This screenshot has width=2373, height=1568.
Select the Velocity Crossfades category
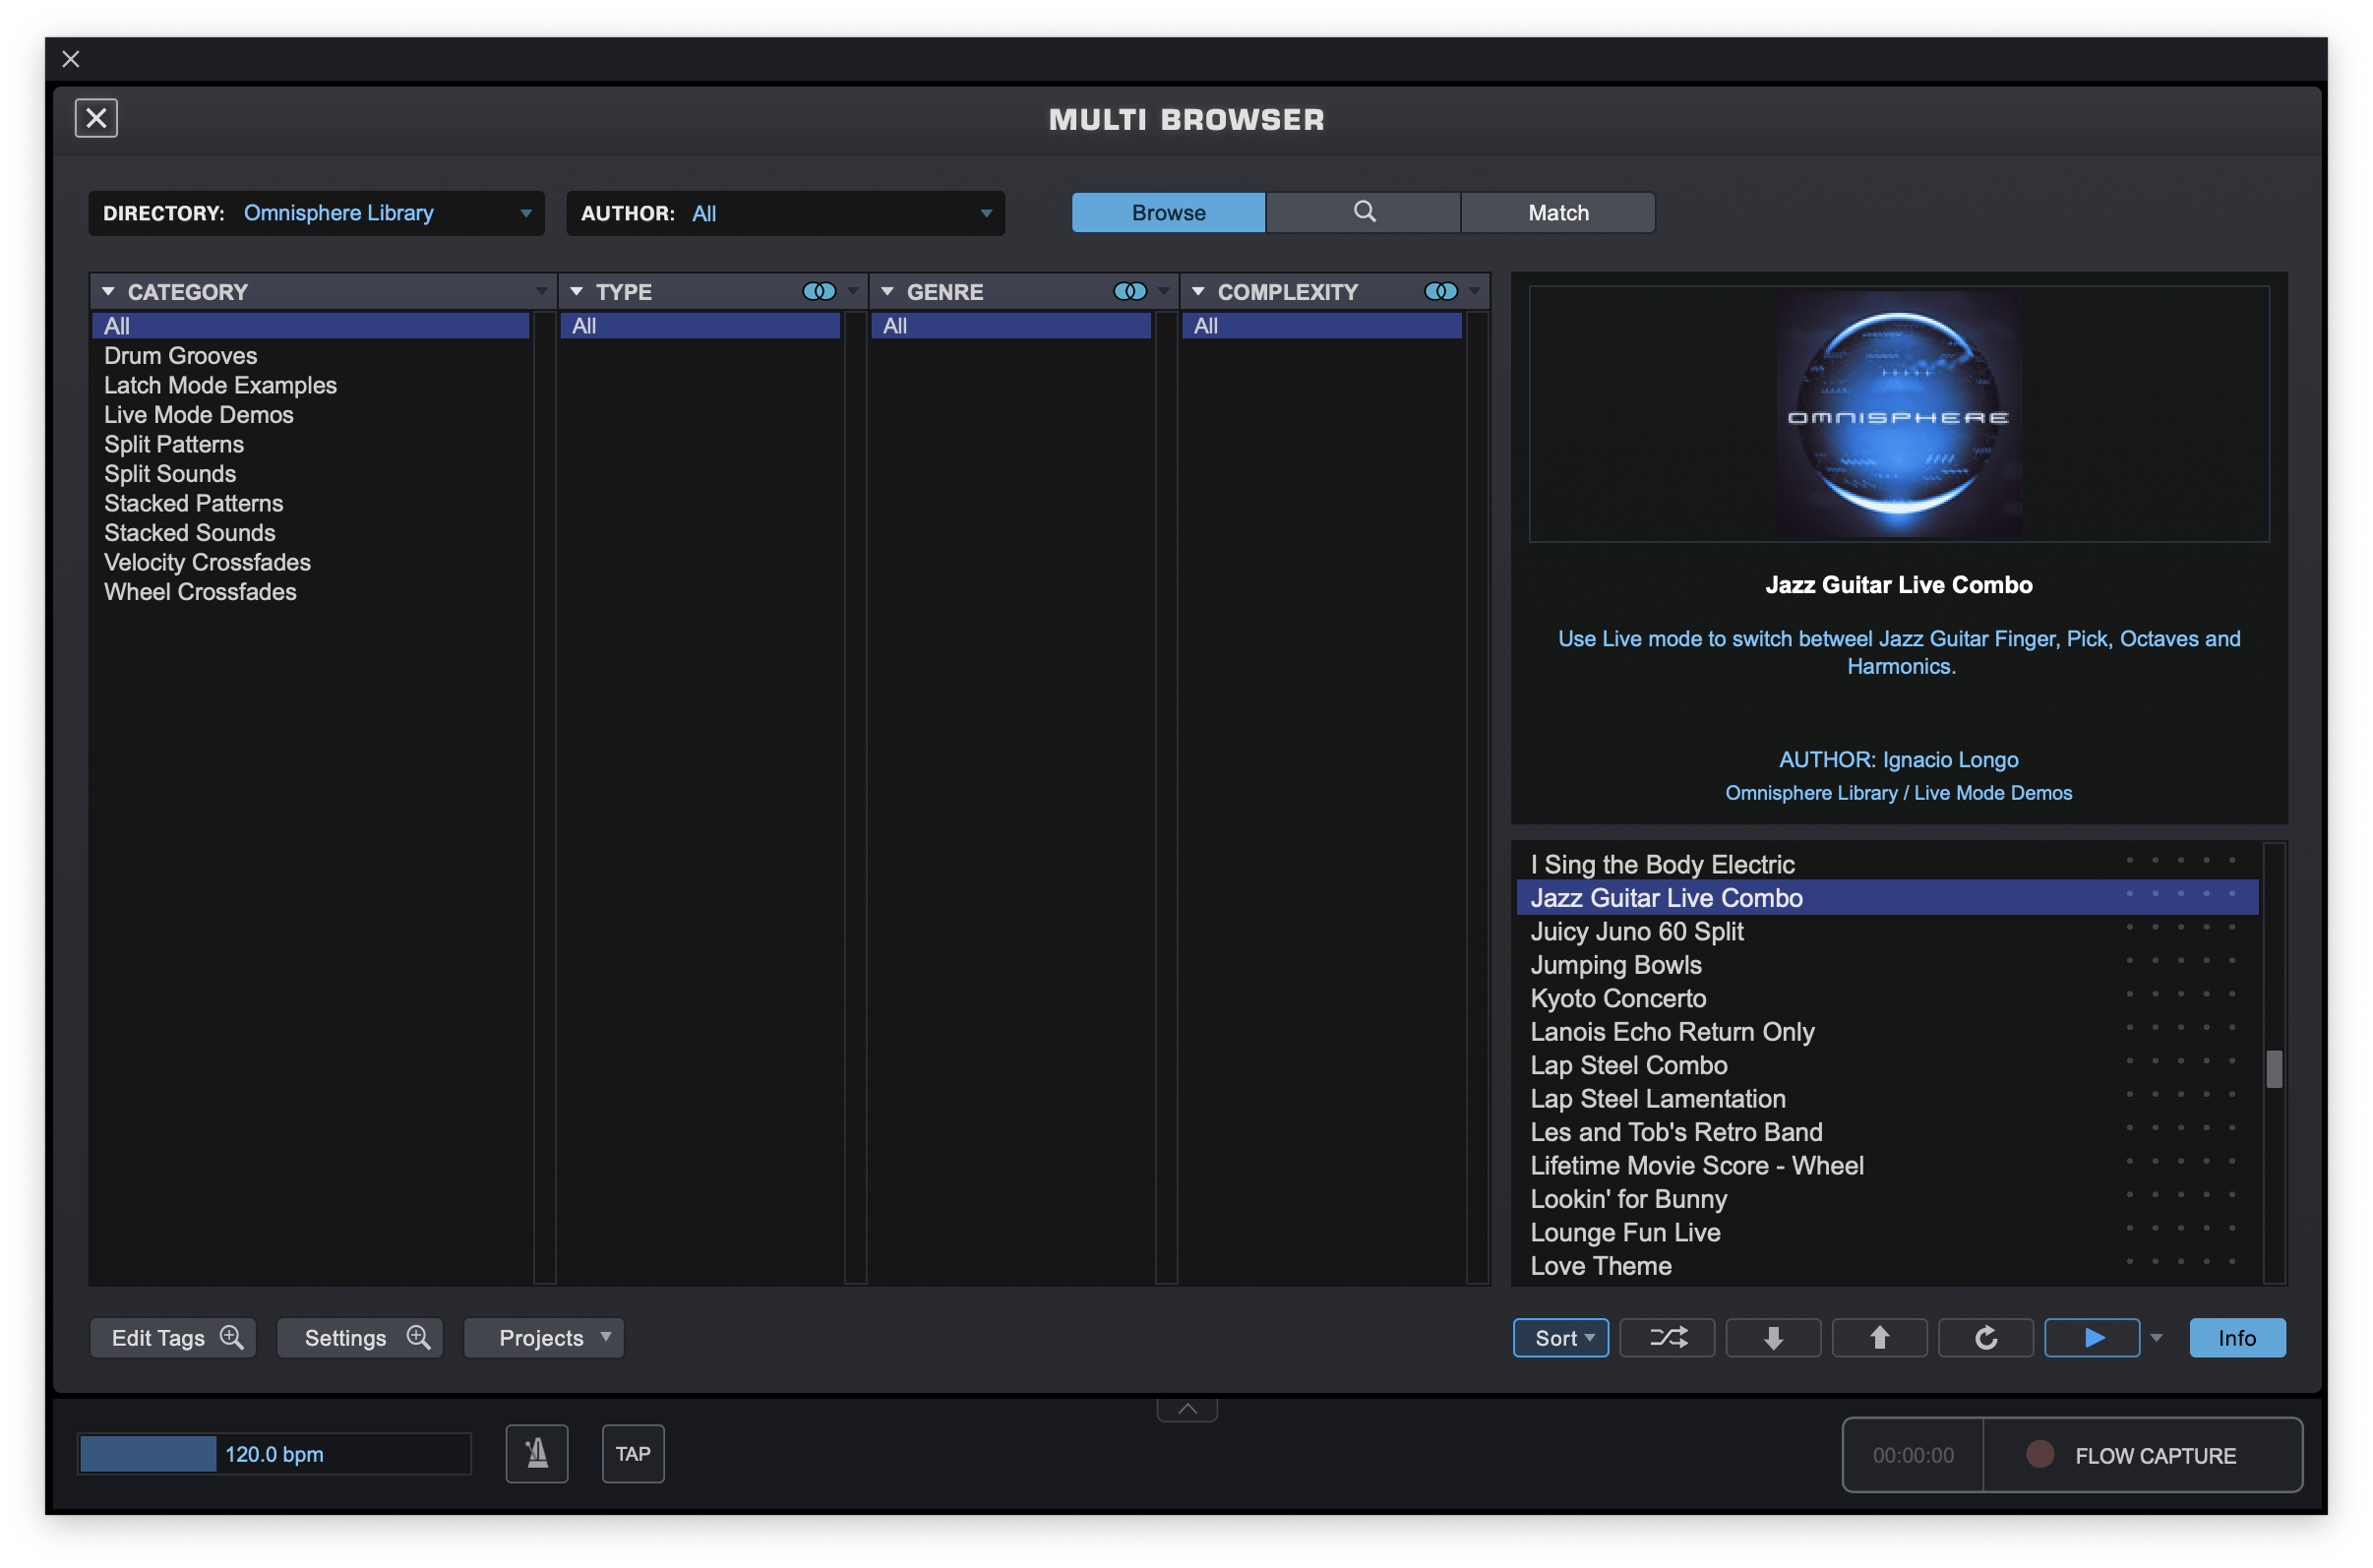click(x=310, y=562)
